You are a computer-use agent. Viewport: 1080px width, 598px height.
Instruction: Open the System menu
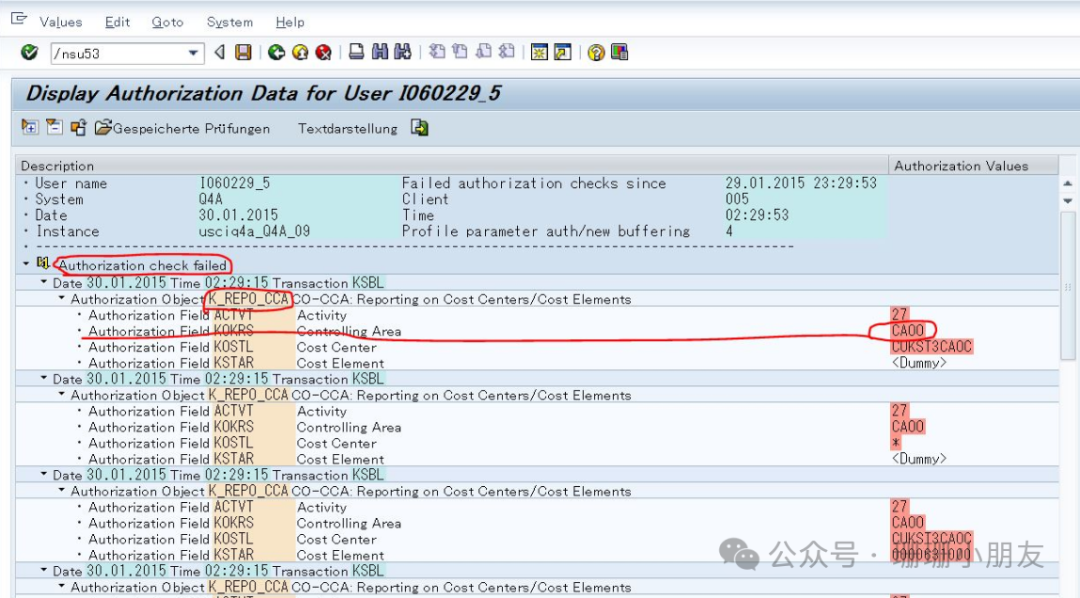[229, 22]
